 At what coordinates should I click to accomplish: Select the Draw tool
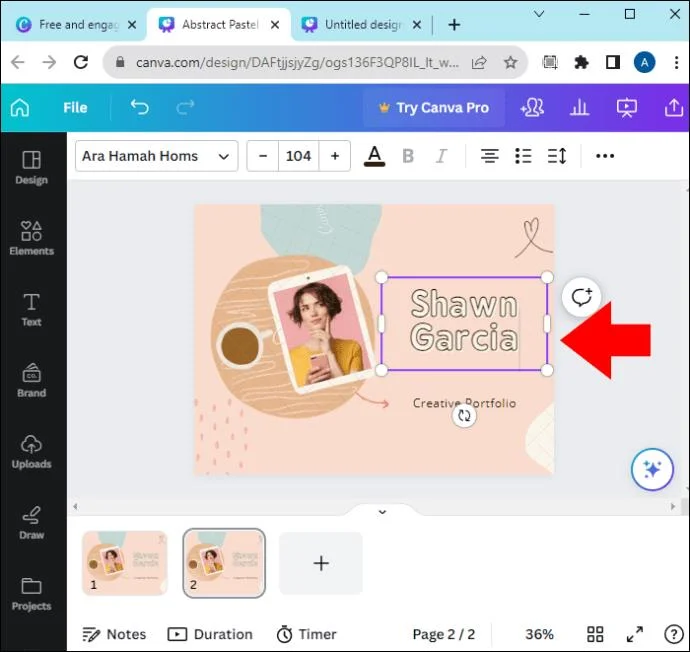[x=31, y=523]
